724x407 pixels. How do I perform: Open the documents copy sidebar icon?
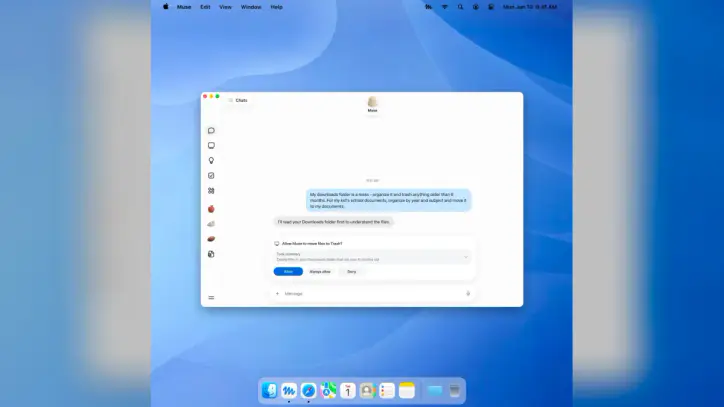(x=211, y=254)
